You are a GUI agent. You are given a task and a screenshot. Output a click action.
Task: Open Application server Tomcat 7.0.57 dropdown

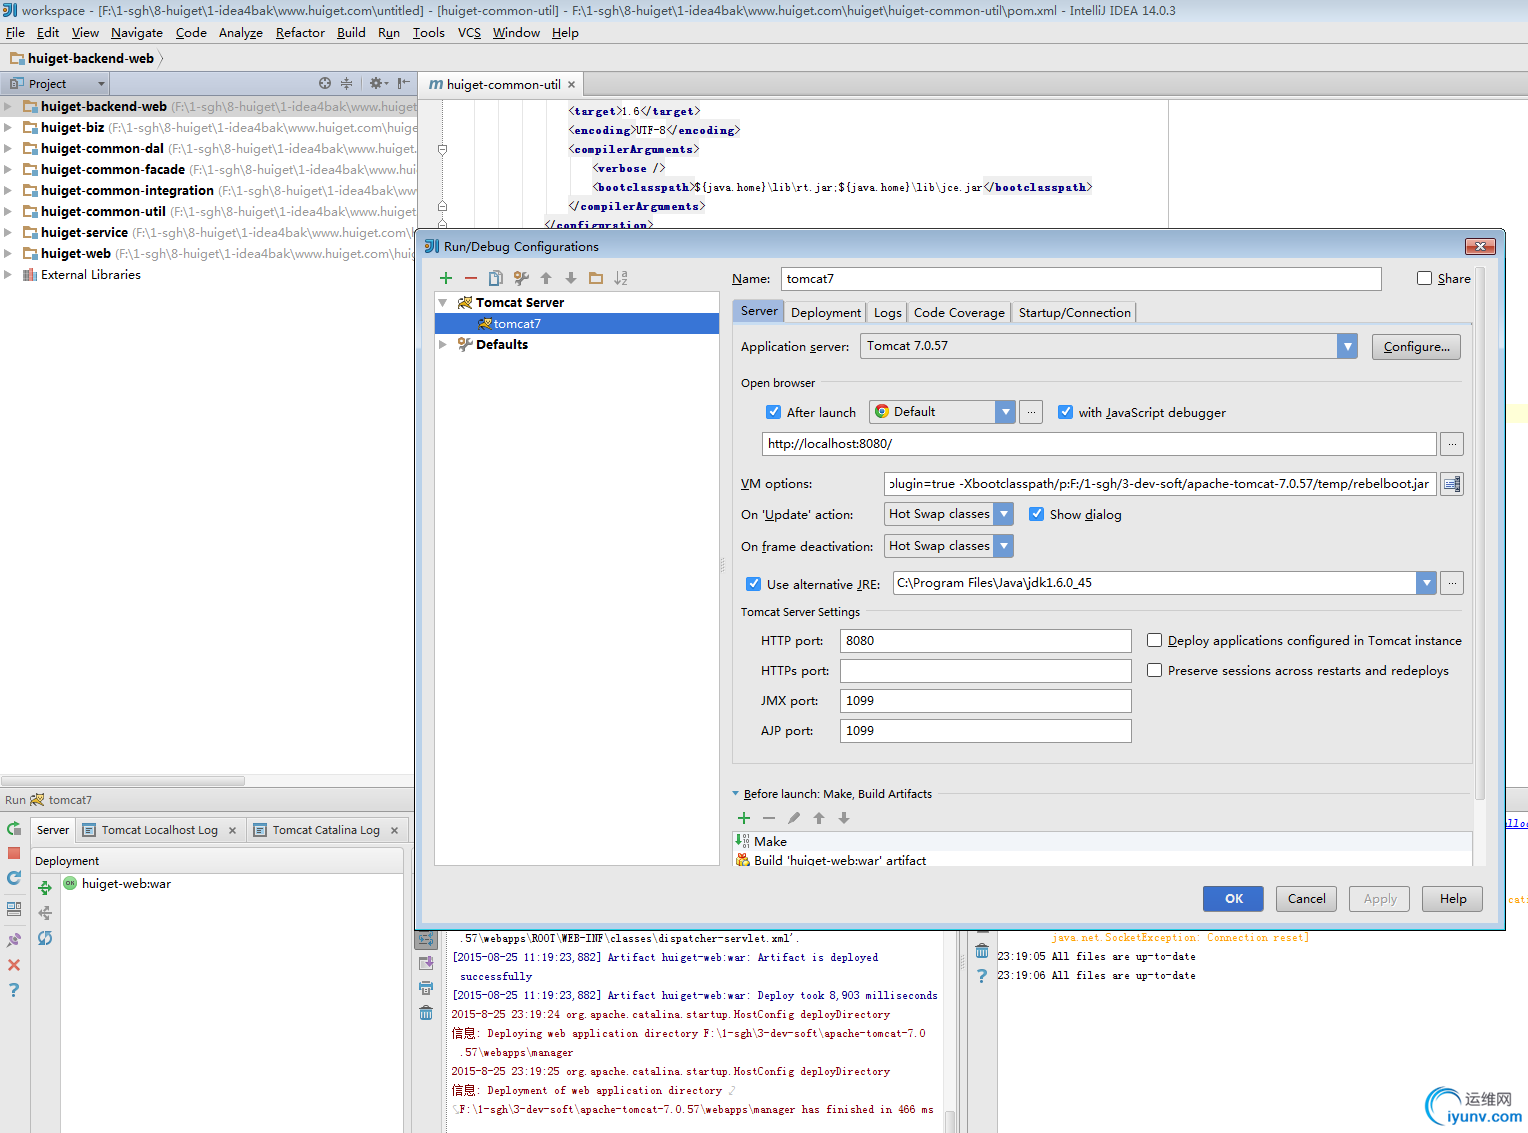1348,346
